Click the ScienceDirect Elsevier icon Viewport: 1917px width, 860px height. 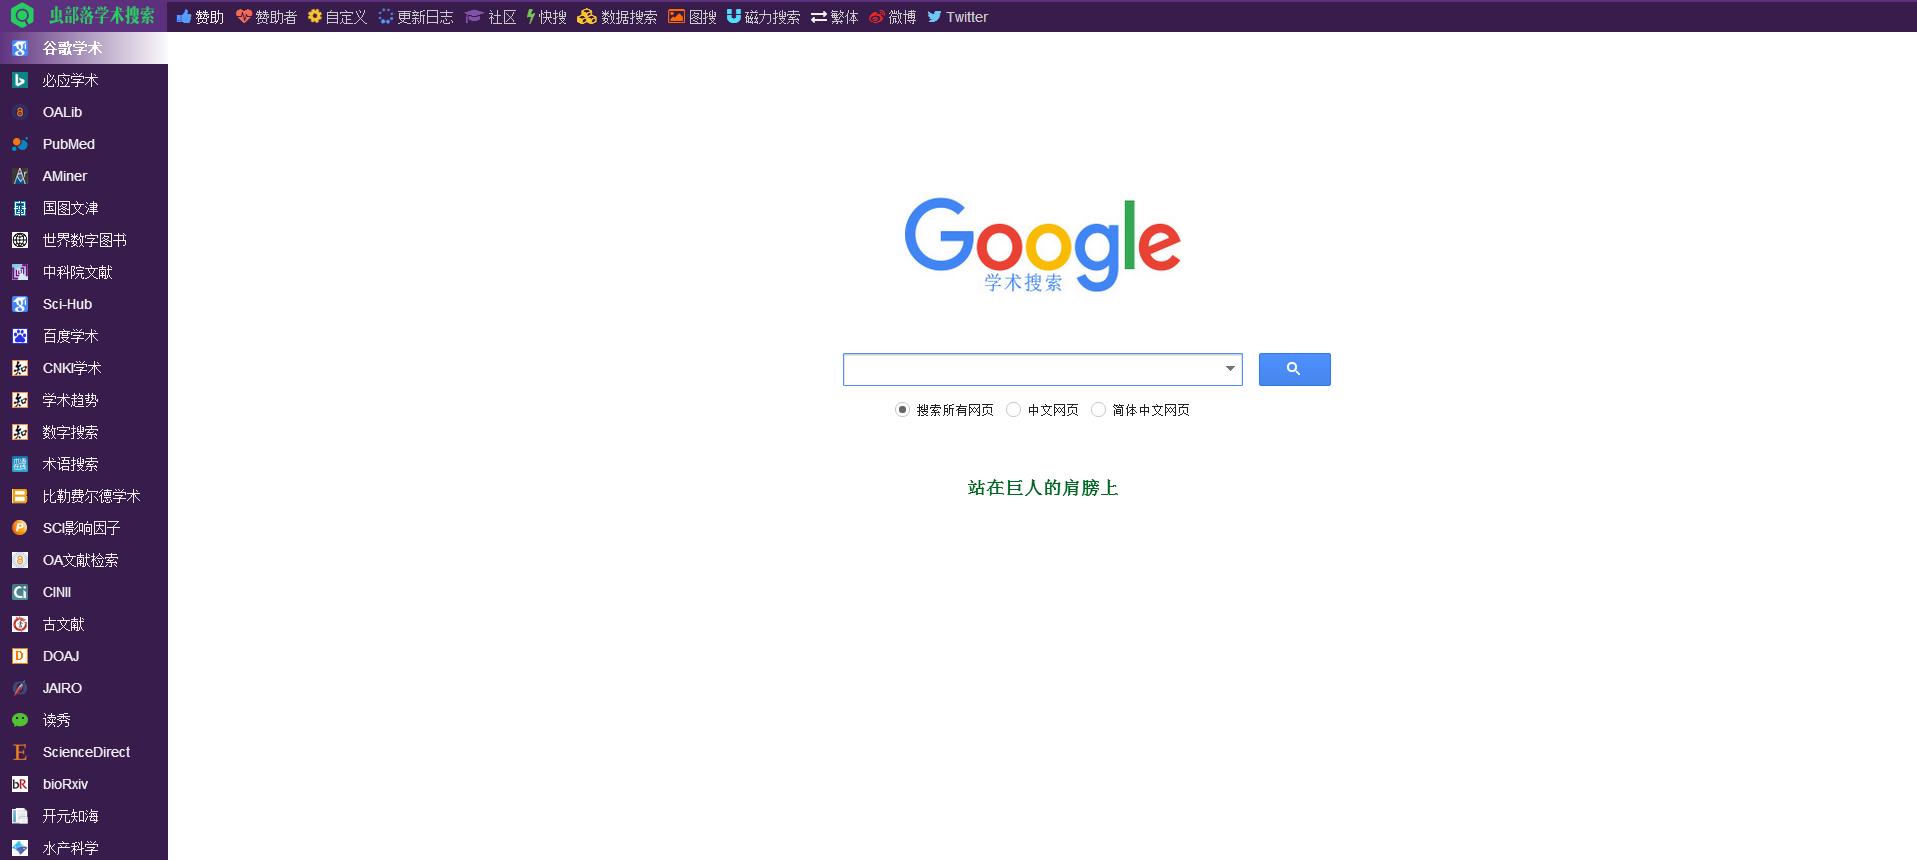point(20,752)
